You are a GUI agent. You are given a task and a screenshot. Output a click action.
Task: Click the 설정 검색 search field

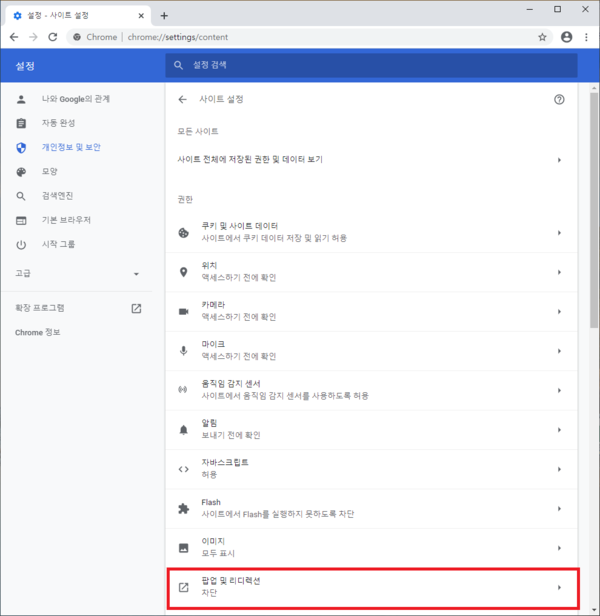point(371,65)
